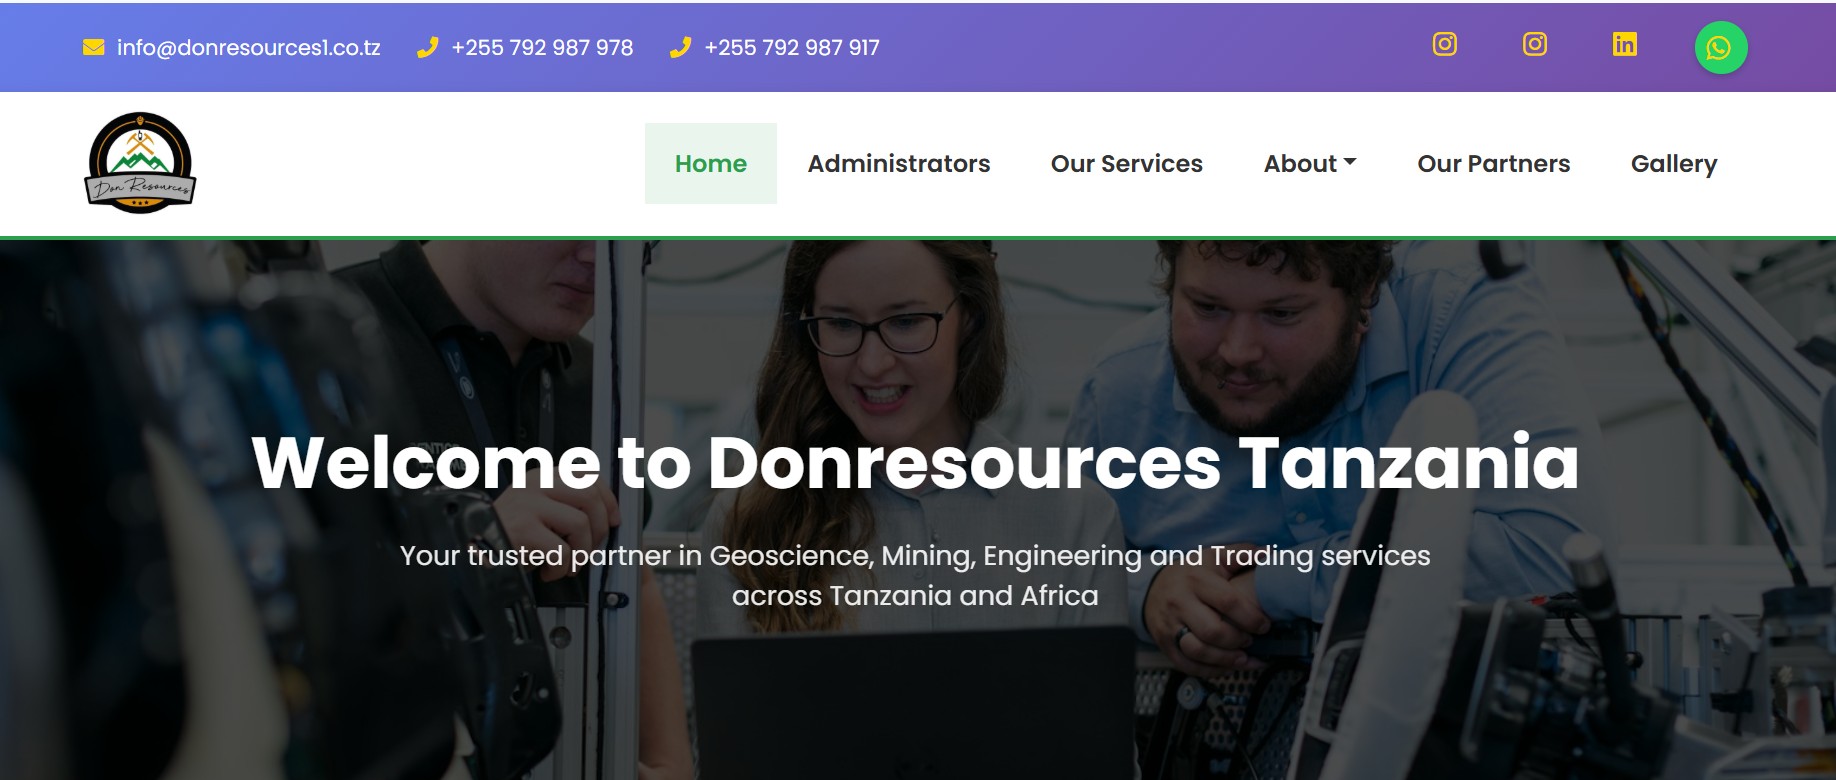The height and width of the screenshot is (780, 1836).
Task: Open the Administrators page
Action: (x=899, y=163)
